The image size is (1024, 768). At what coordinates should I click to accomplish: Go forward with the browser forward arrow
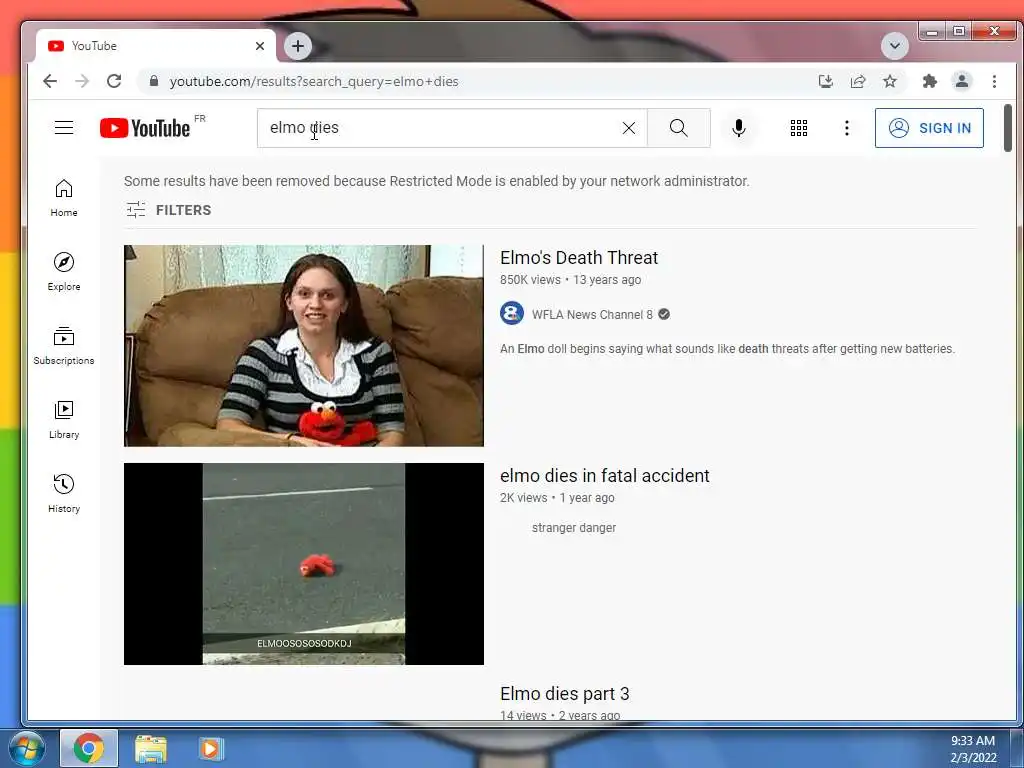click(x=82, y=81)
